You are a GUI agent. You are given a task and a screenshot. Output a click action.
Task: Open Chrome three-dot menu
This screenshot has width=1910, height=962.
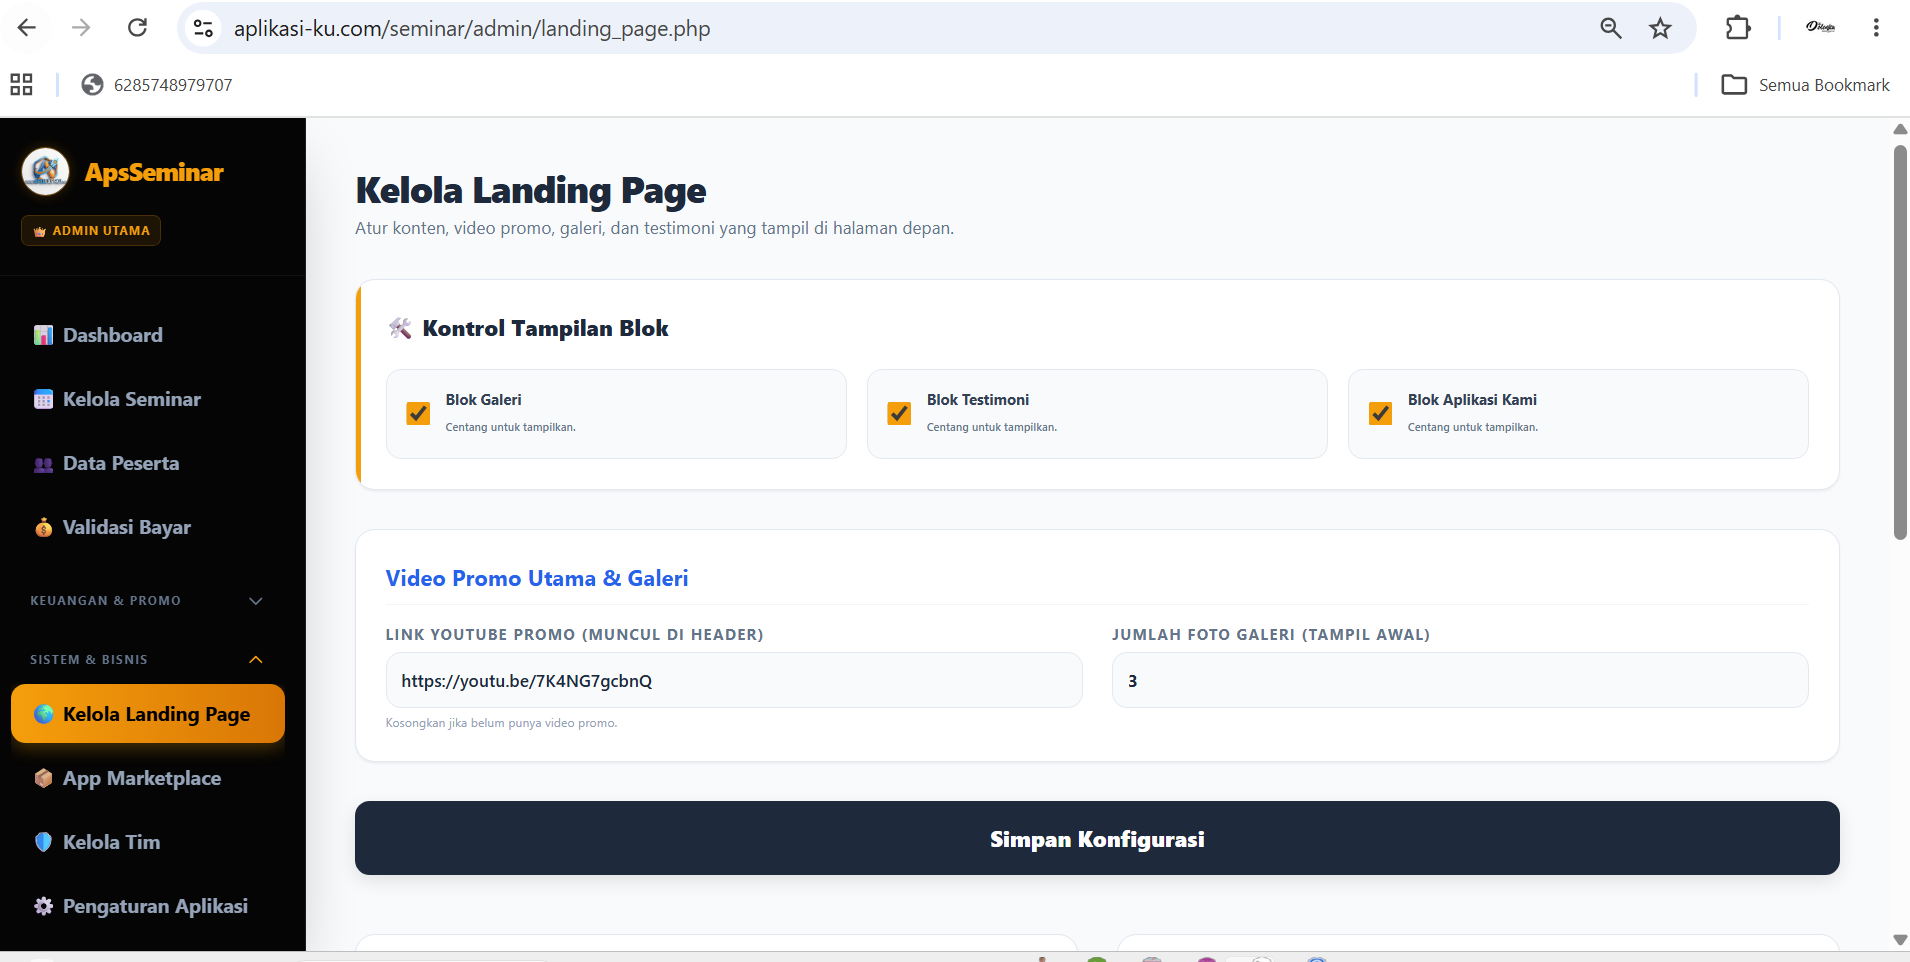tap(1876, 28)
